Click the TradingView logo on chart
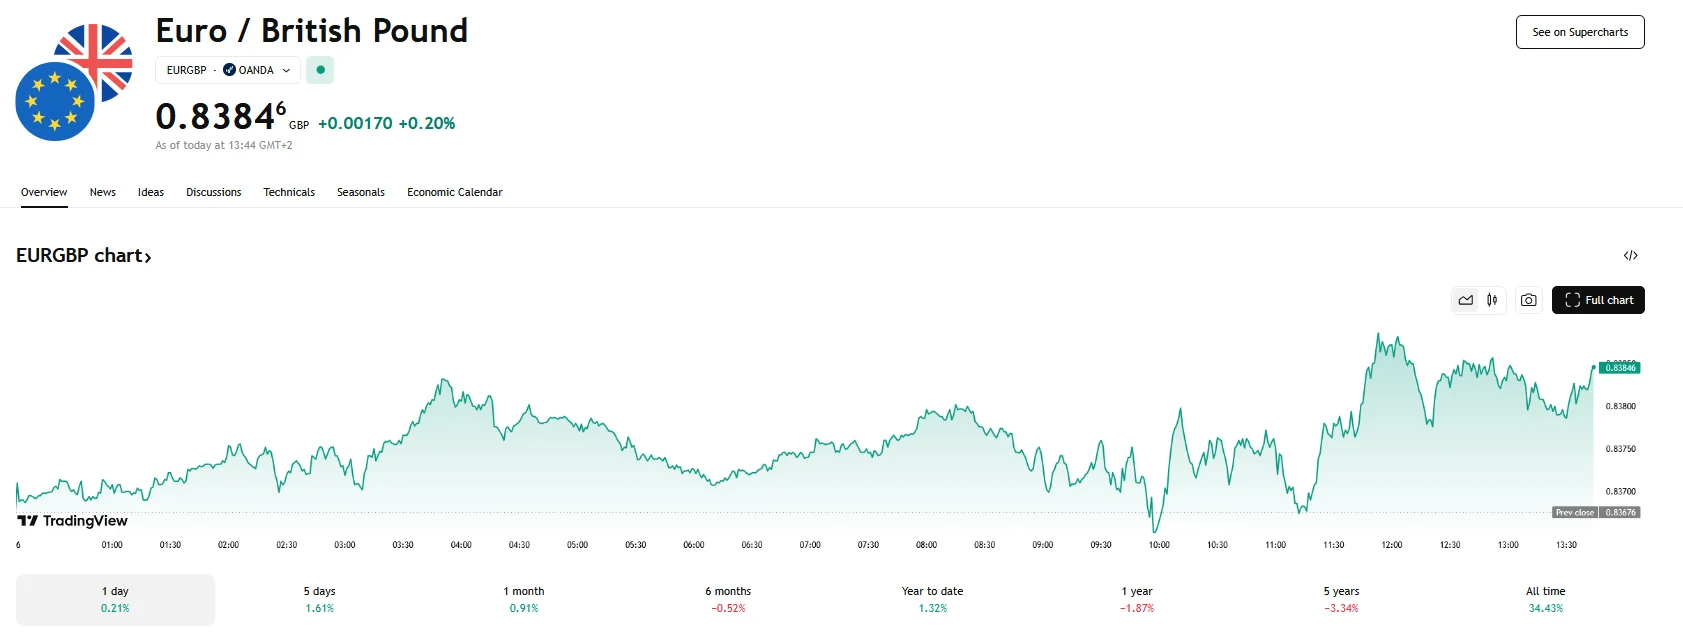 coord(73,521)
